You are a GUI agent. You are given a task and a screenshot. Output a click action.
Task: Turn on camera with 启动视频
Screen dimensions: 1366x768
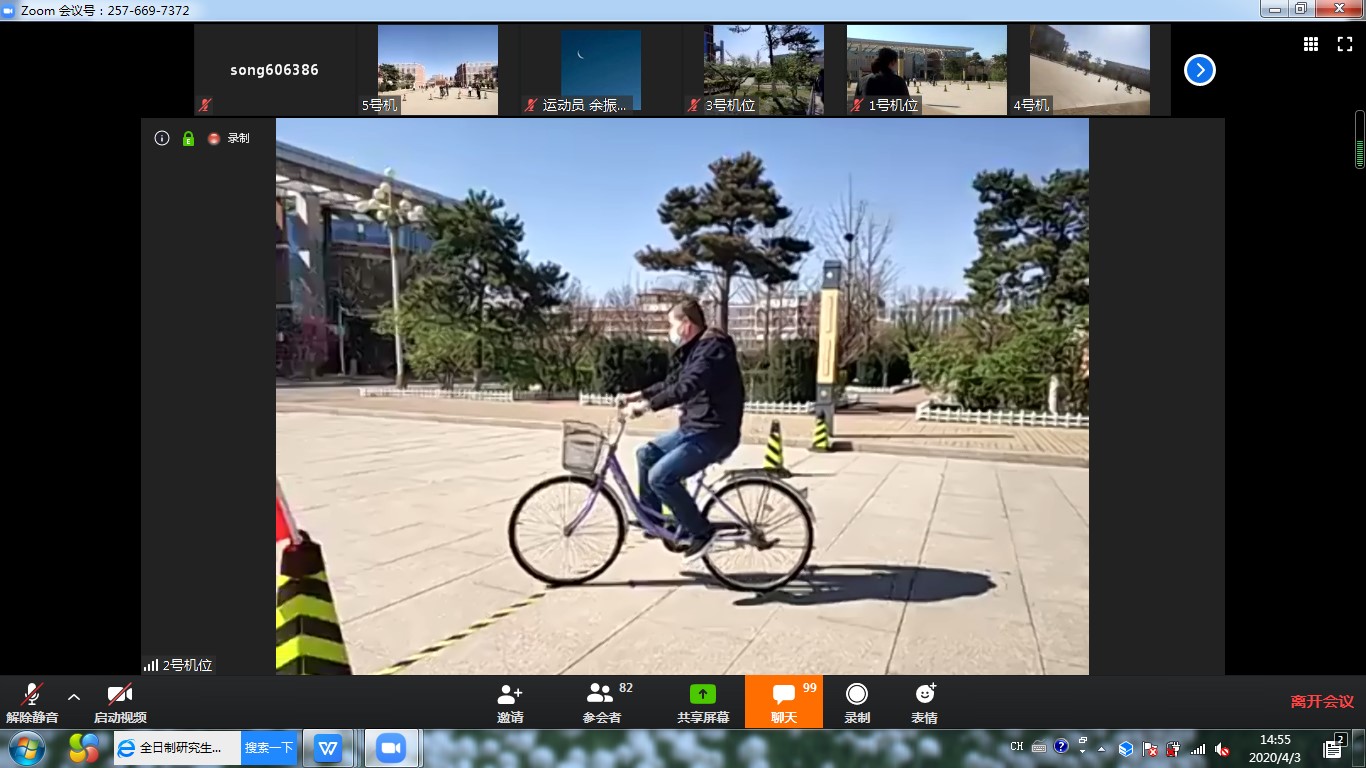[120, 695]
